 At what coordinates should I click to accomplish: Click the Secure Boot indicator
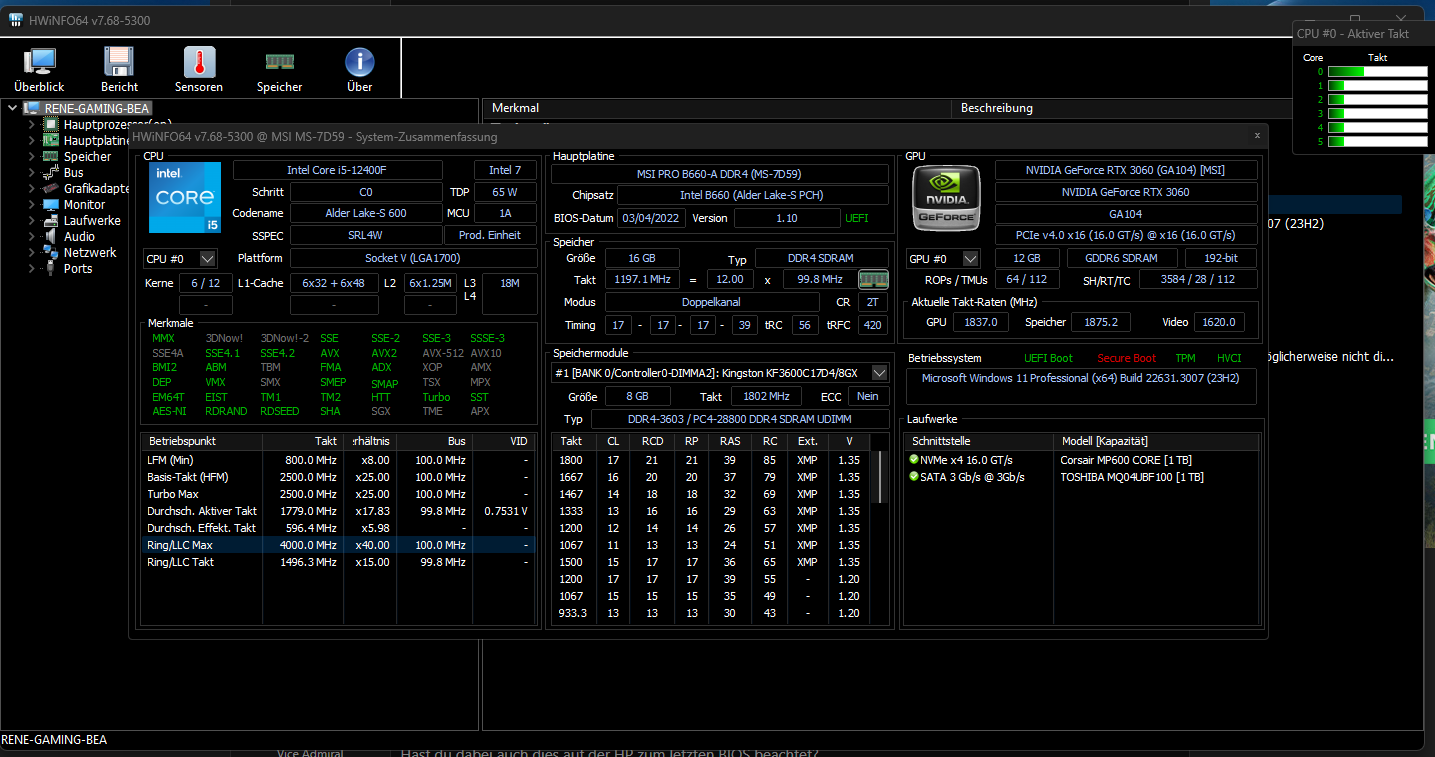(1126, 358)
